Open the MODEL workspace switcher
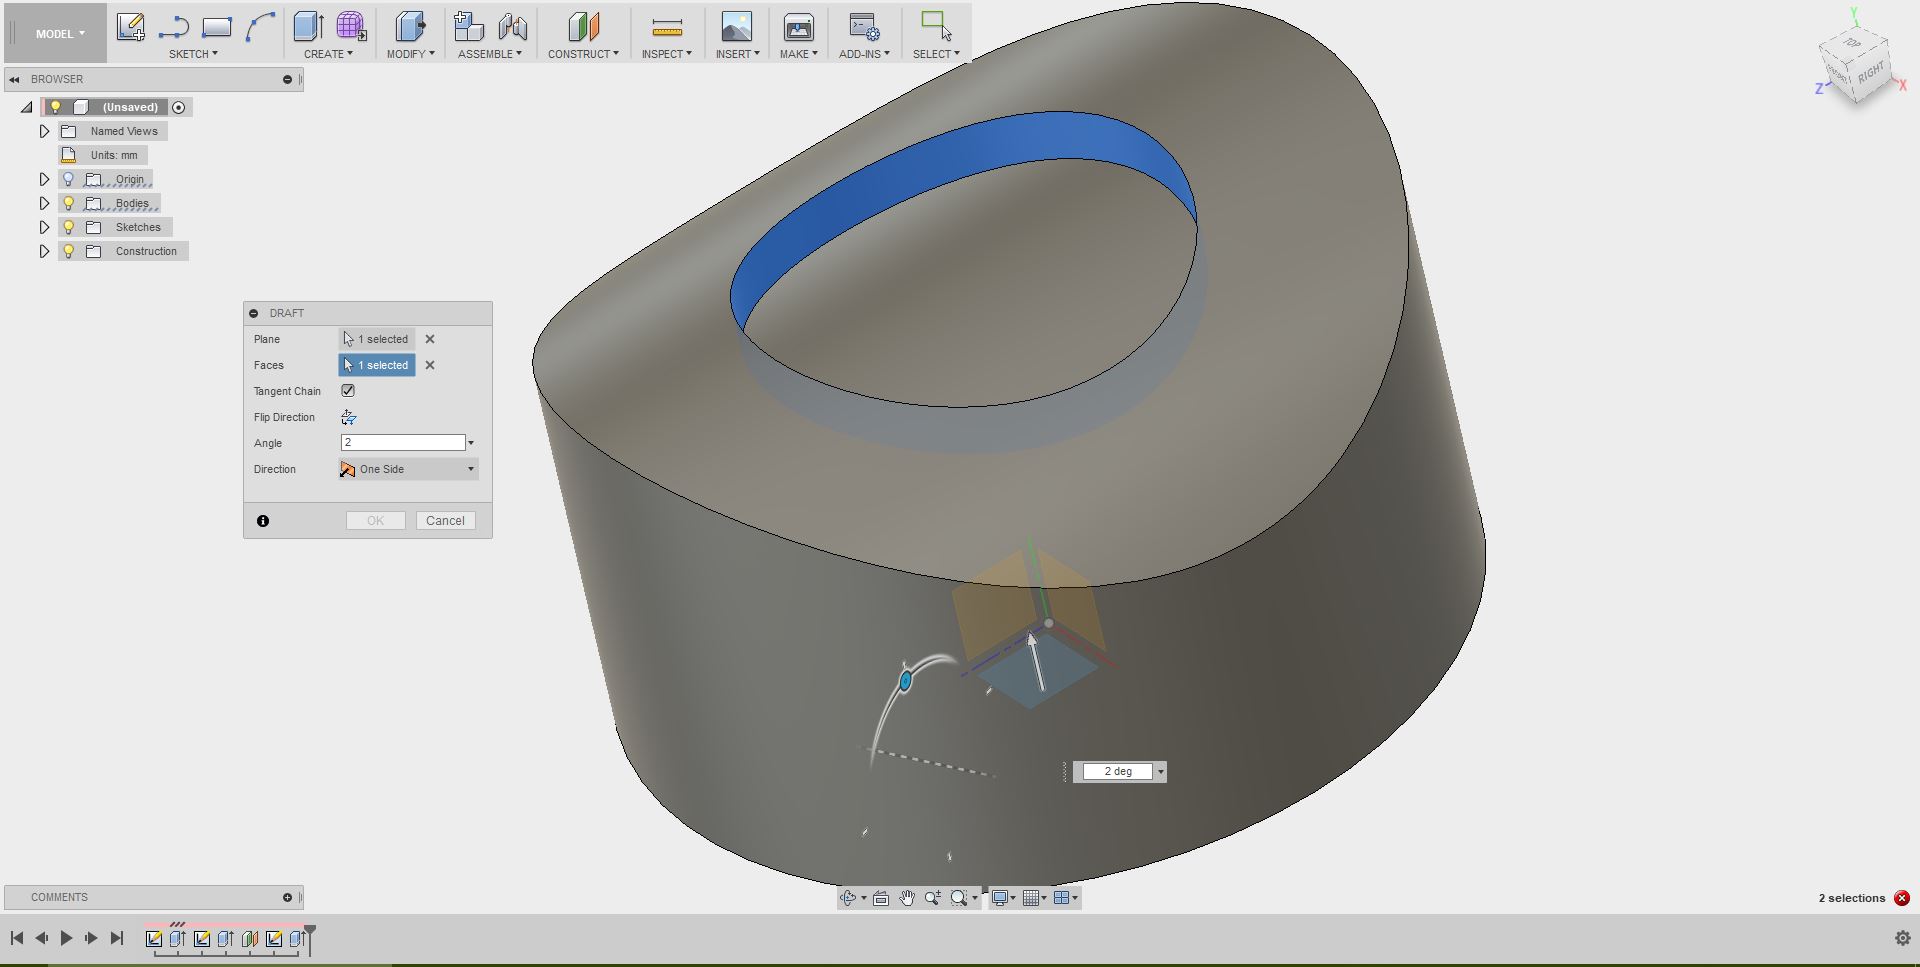 pyautogui.click(x=56, y=32)
